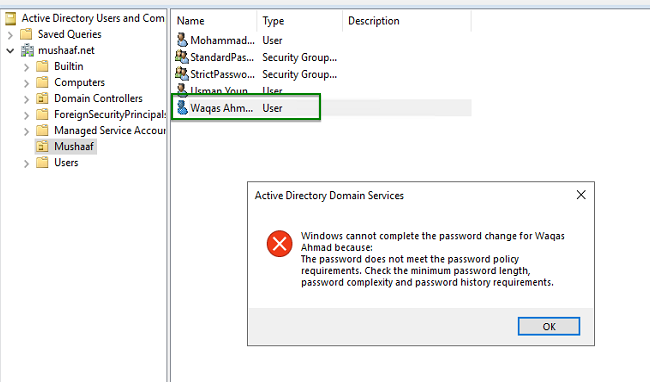The height and width of the screenshot is (382, 650).
Task: Select the StandardPas... name text
Action: click(x=222, y=57)
